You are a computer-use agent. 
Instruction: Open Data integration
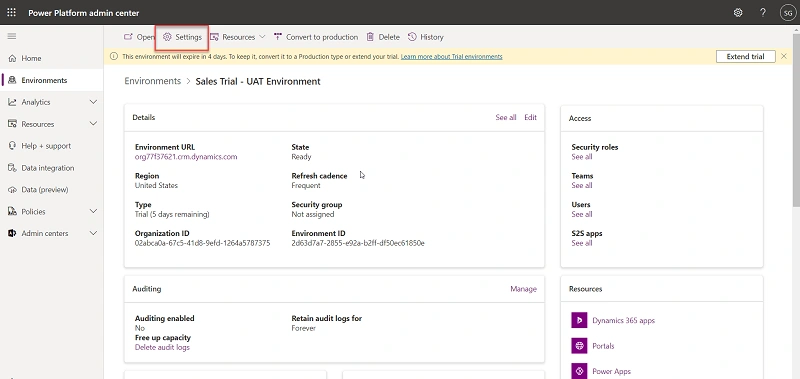pos(52,168)
